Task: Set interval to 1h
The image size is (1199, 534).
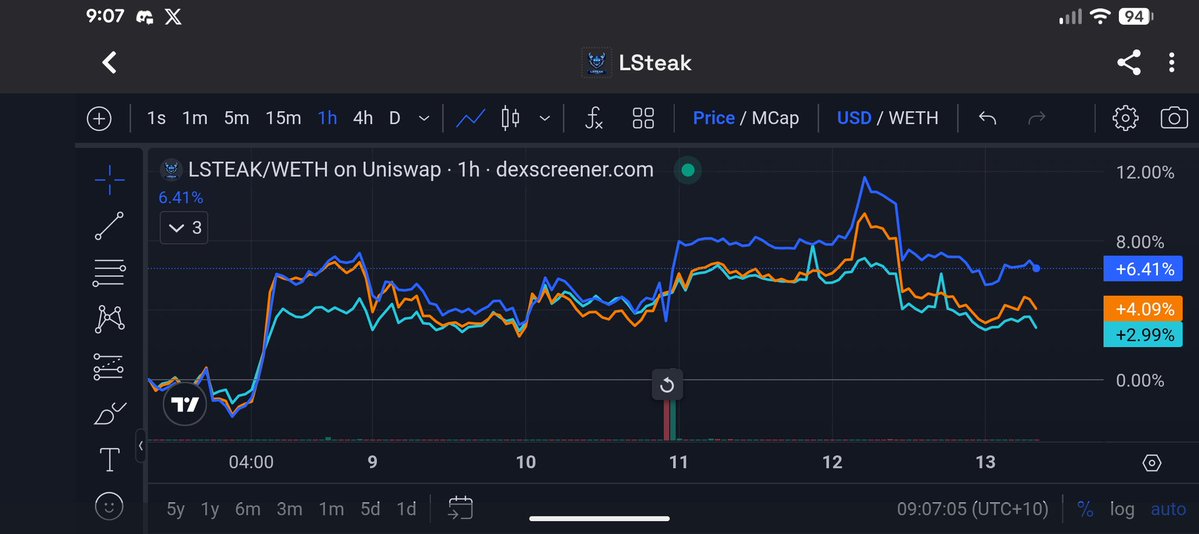Action: click(327, 119)
